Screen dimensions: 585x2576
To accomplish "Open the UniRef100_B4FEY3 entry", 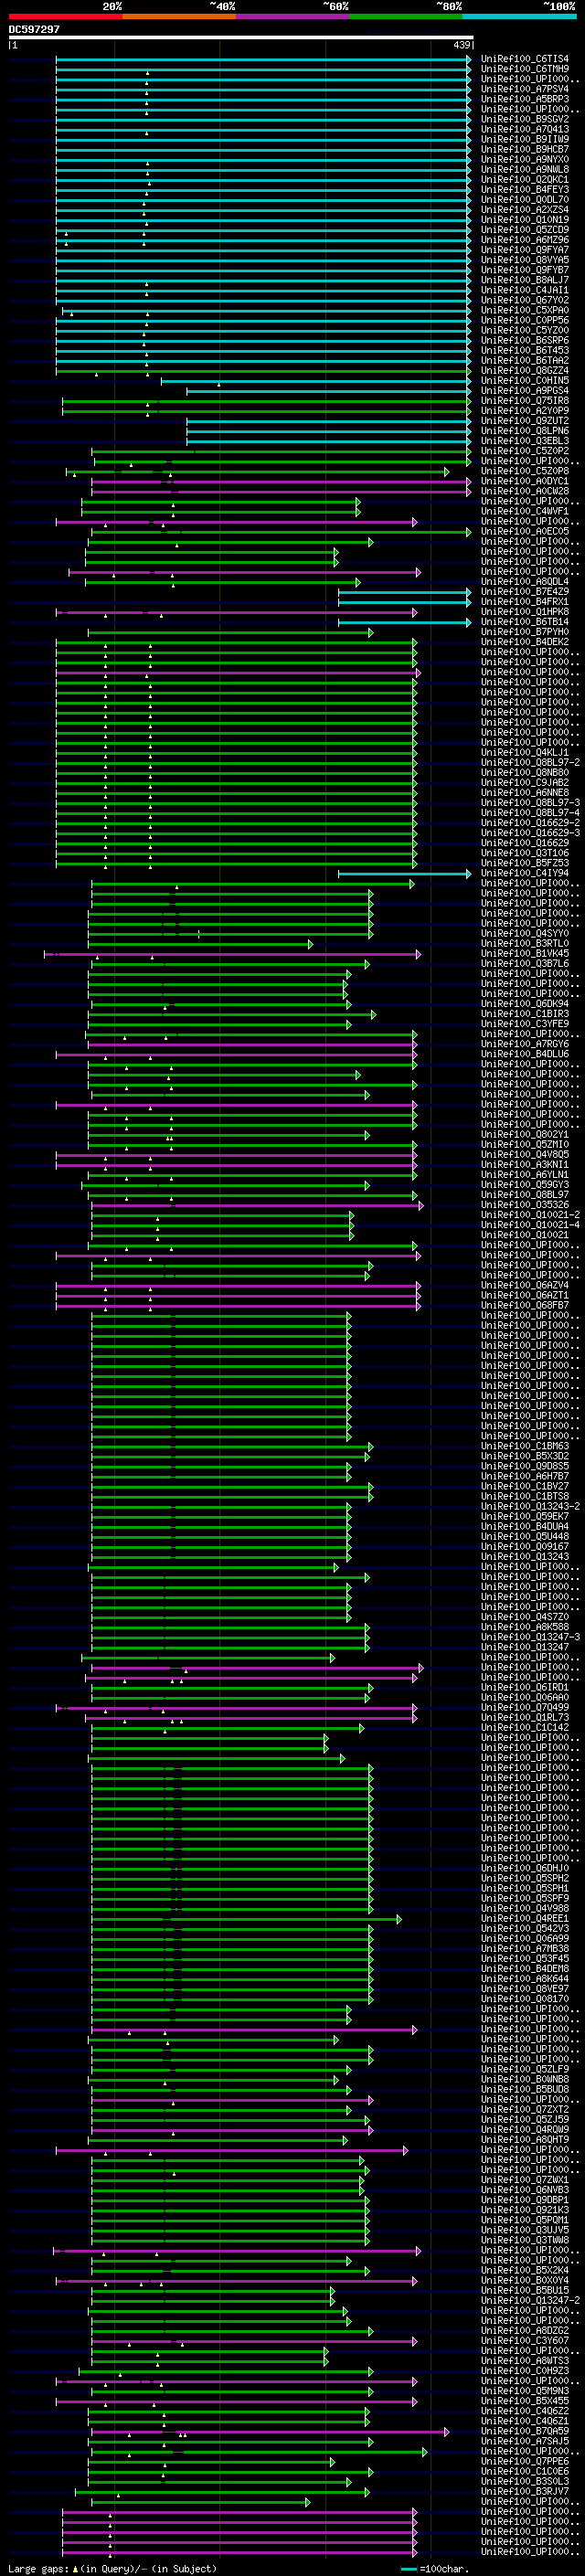I will pos(525,189).
